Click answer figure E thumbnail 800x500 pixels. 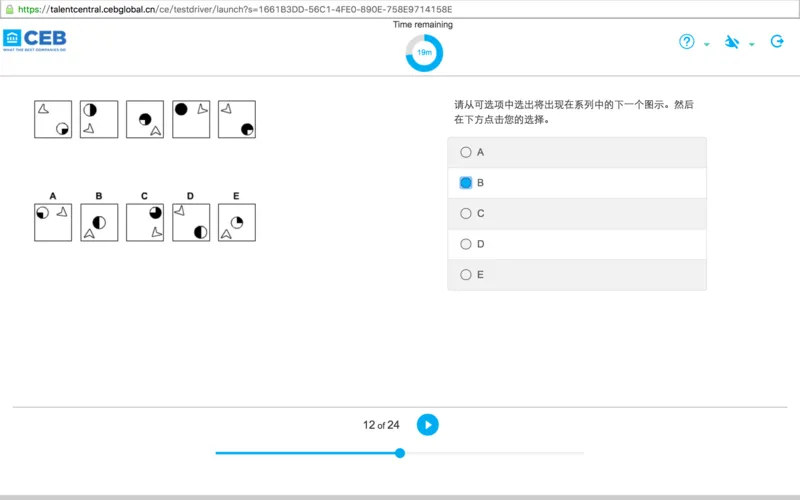pyautogui.click(x=237, y=222)
